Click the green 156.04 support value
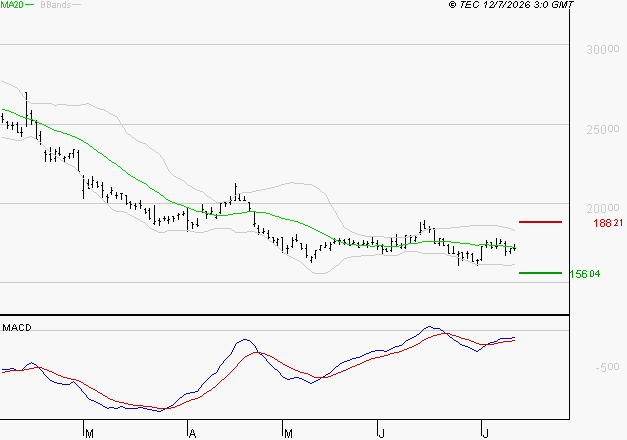This screenshot has width=627, height=440. 585,274
